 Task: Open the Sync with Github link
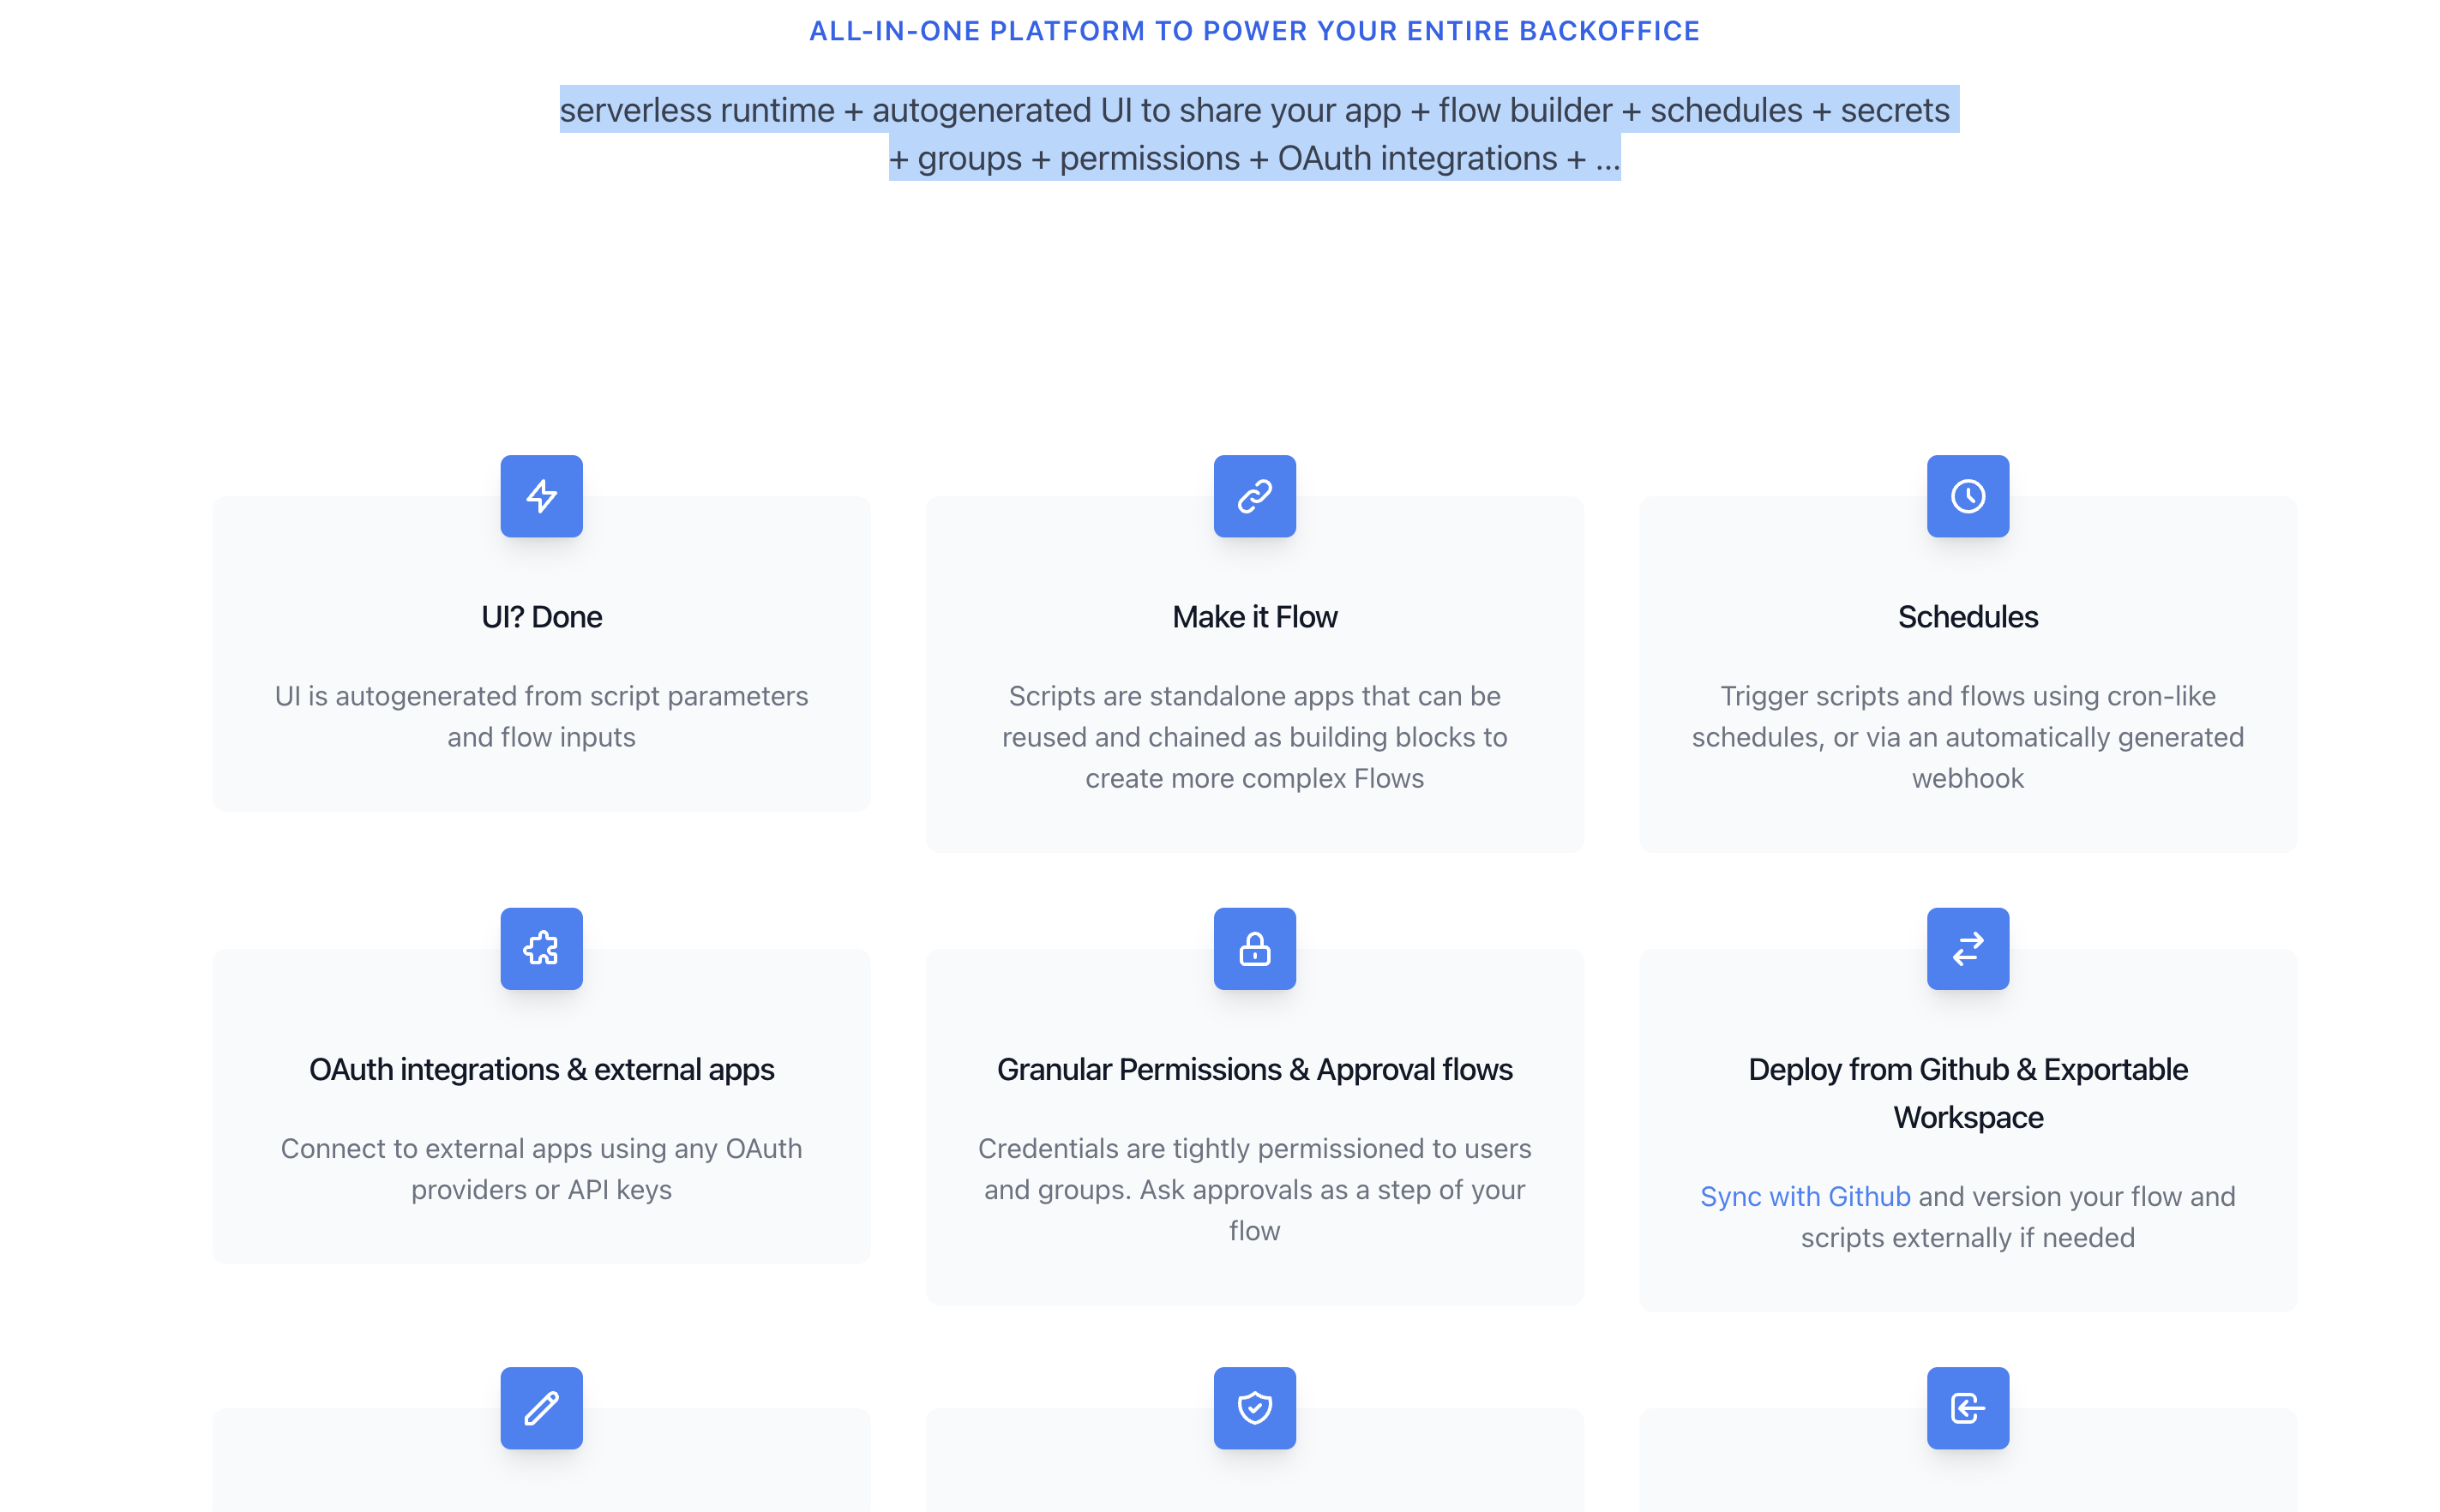point(1804,1196)
